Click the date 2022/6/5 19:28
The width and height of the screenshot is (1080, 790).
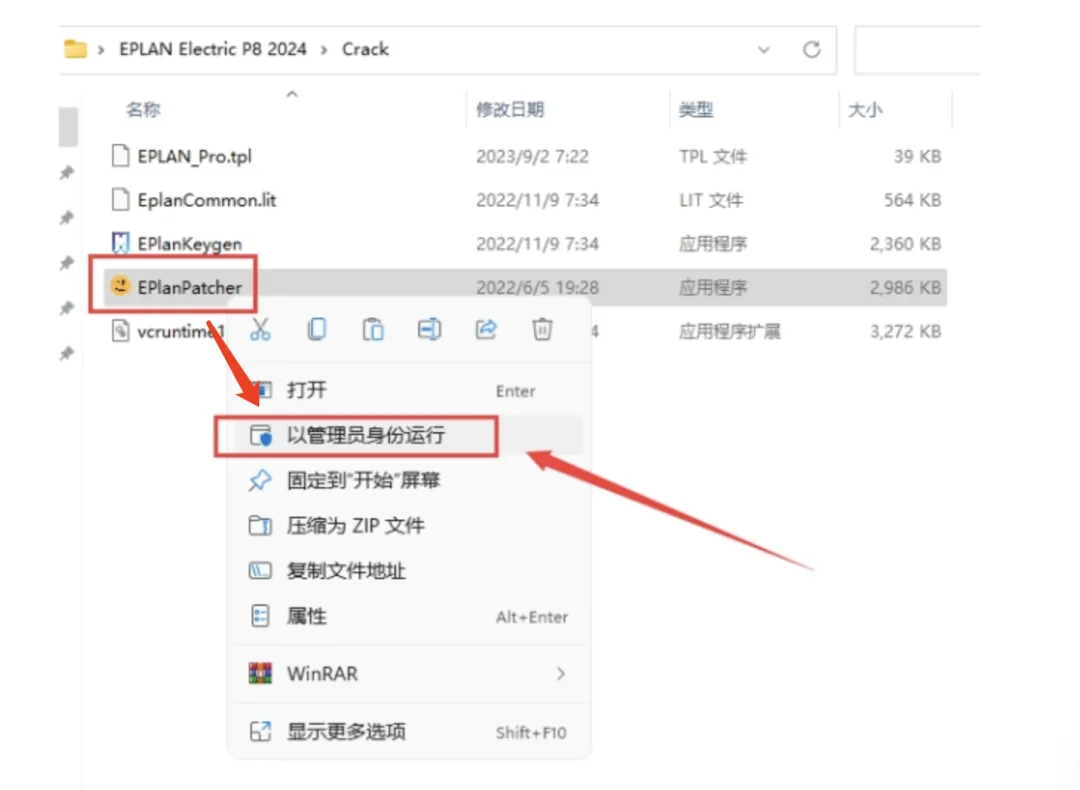click(537, 287)
